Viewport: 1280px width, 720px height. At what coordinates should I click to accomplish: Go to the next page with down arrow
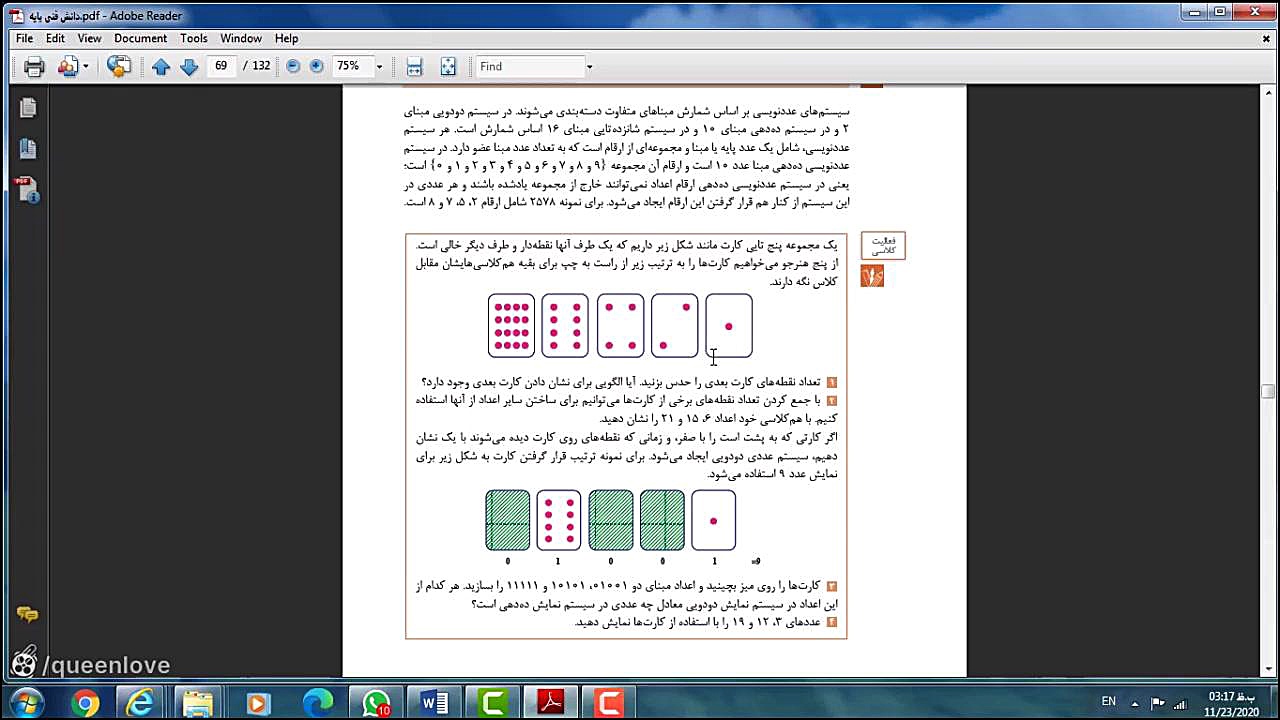(x=189, y=67)
